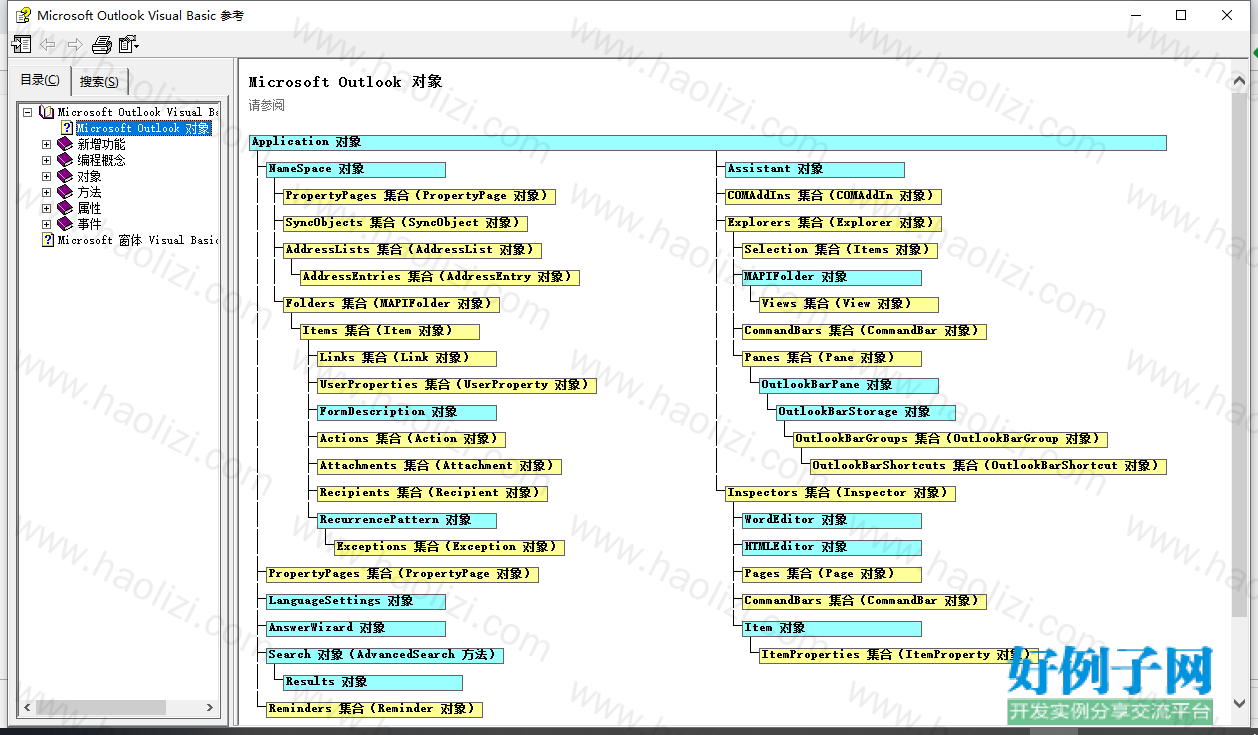Click the purple book icon beside 编程概念
1258x735 pixels.
coord(65,160)
